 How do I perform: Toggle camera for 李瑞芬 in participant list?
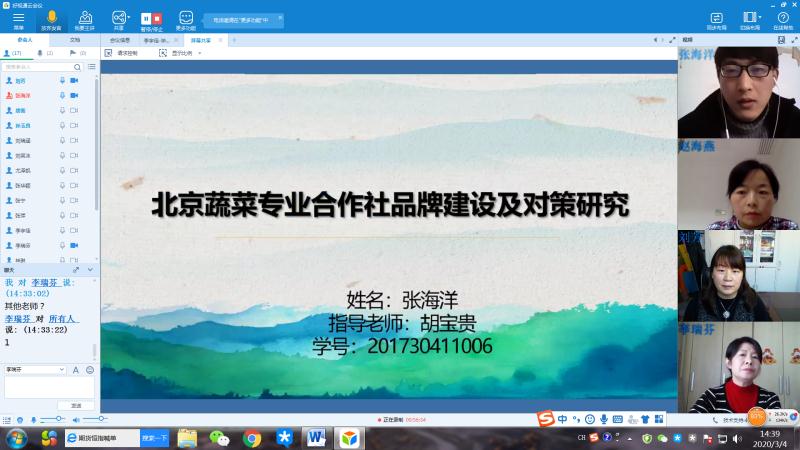point(74,245)
